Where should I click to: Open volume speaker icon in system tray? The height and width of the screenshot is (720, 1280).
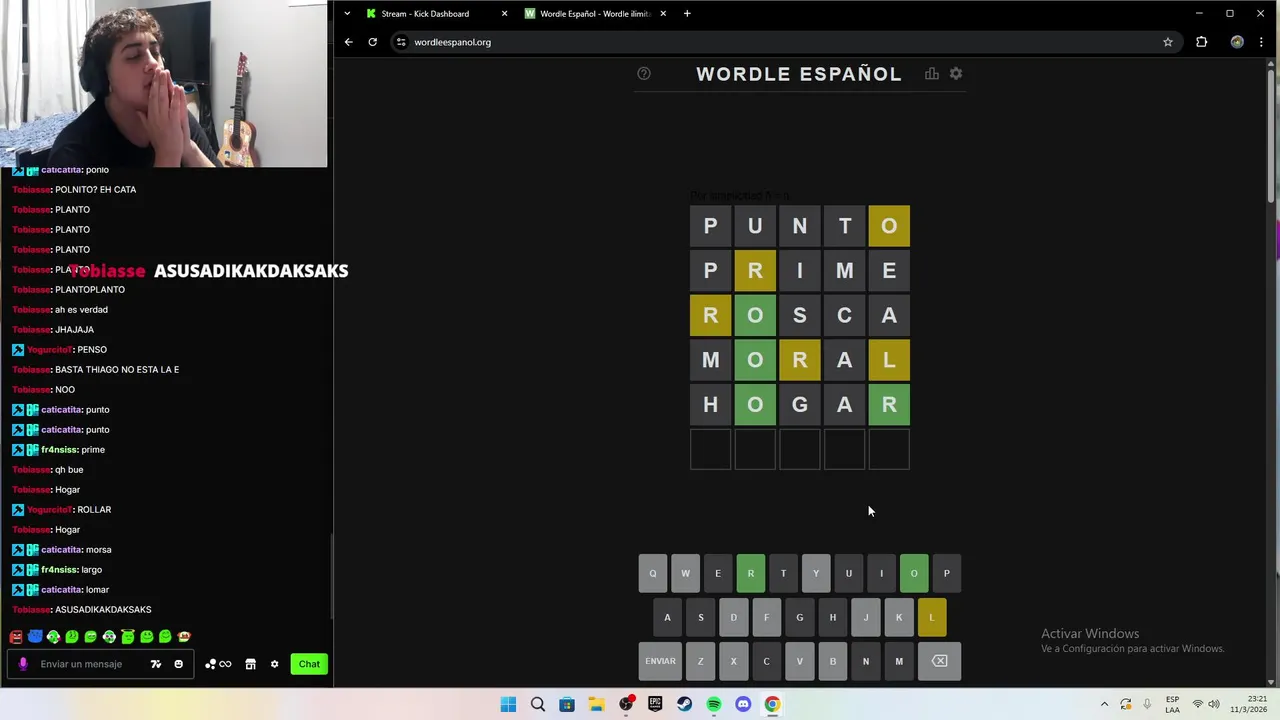(x=1215, y=704)
